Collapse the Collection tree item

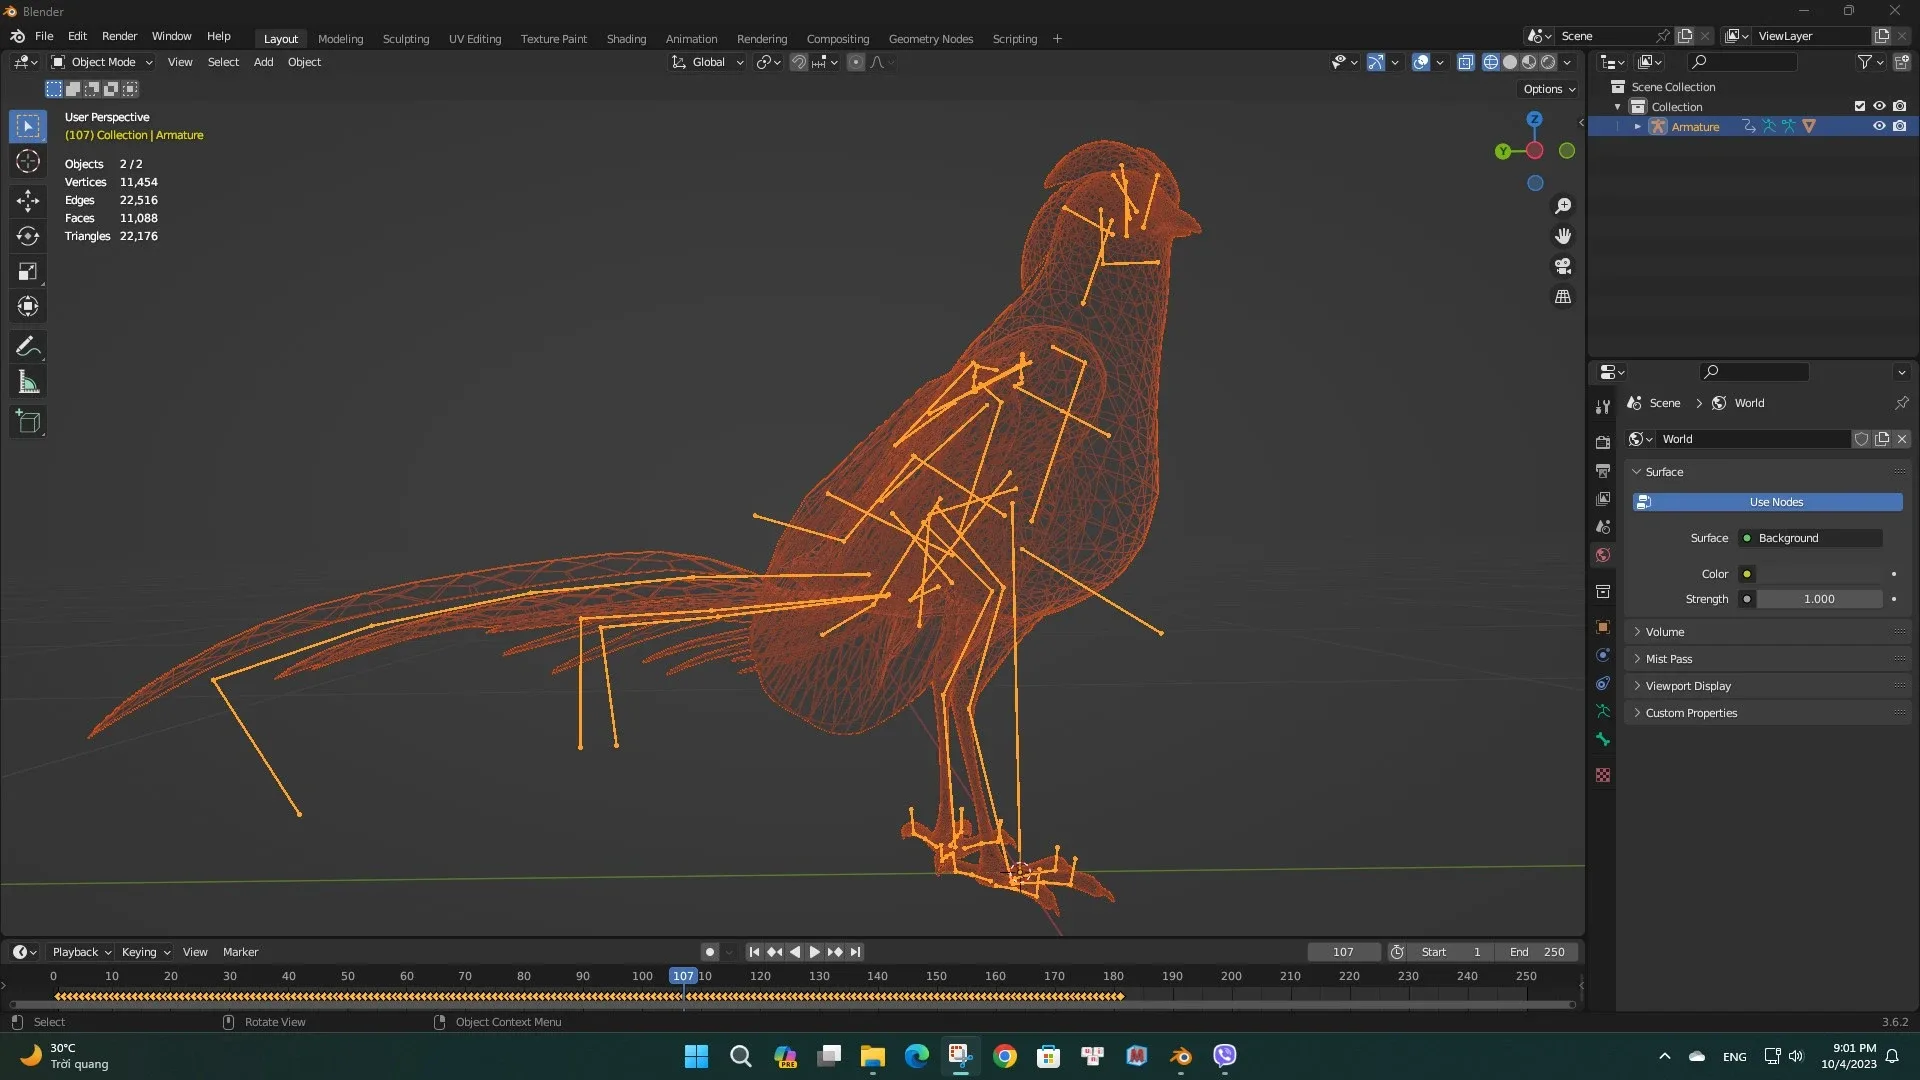[1617, 107]
